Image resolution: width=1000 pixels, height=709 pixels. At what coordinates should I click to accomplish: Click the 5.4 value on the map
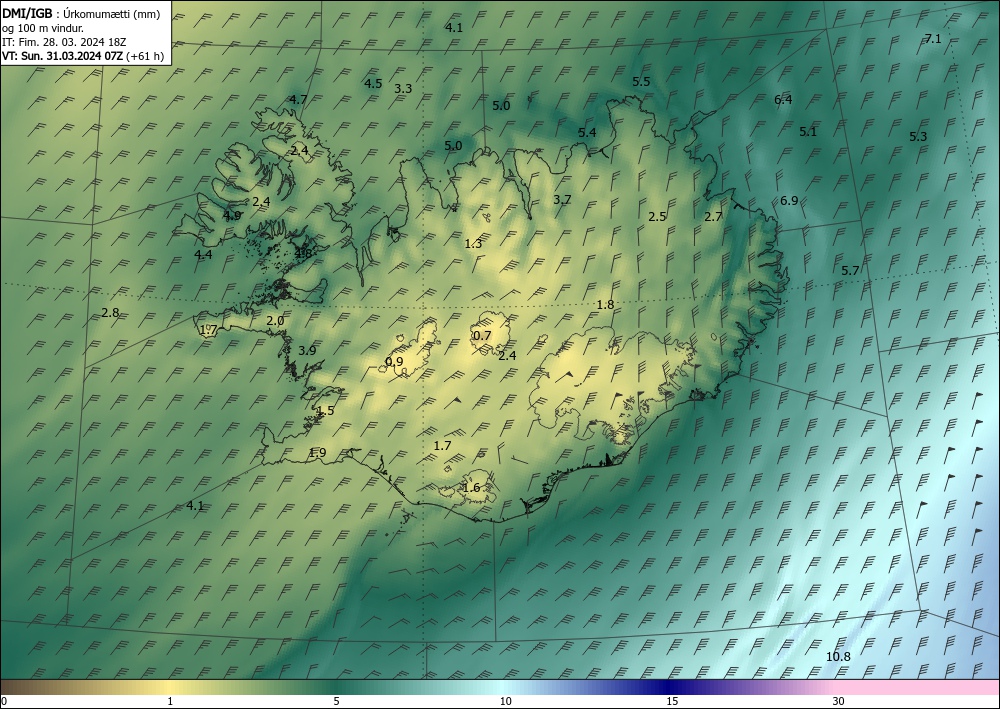(x=587, y=133)
